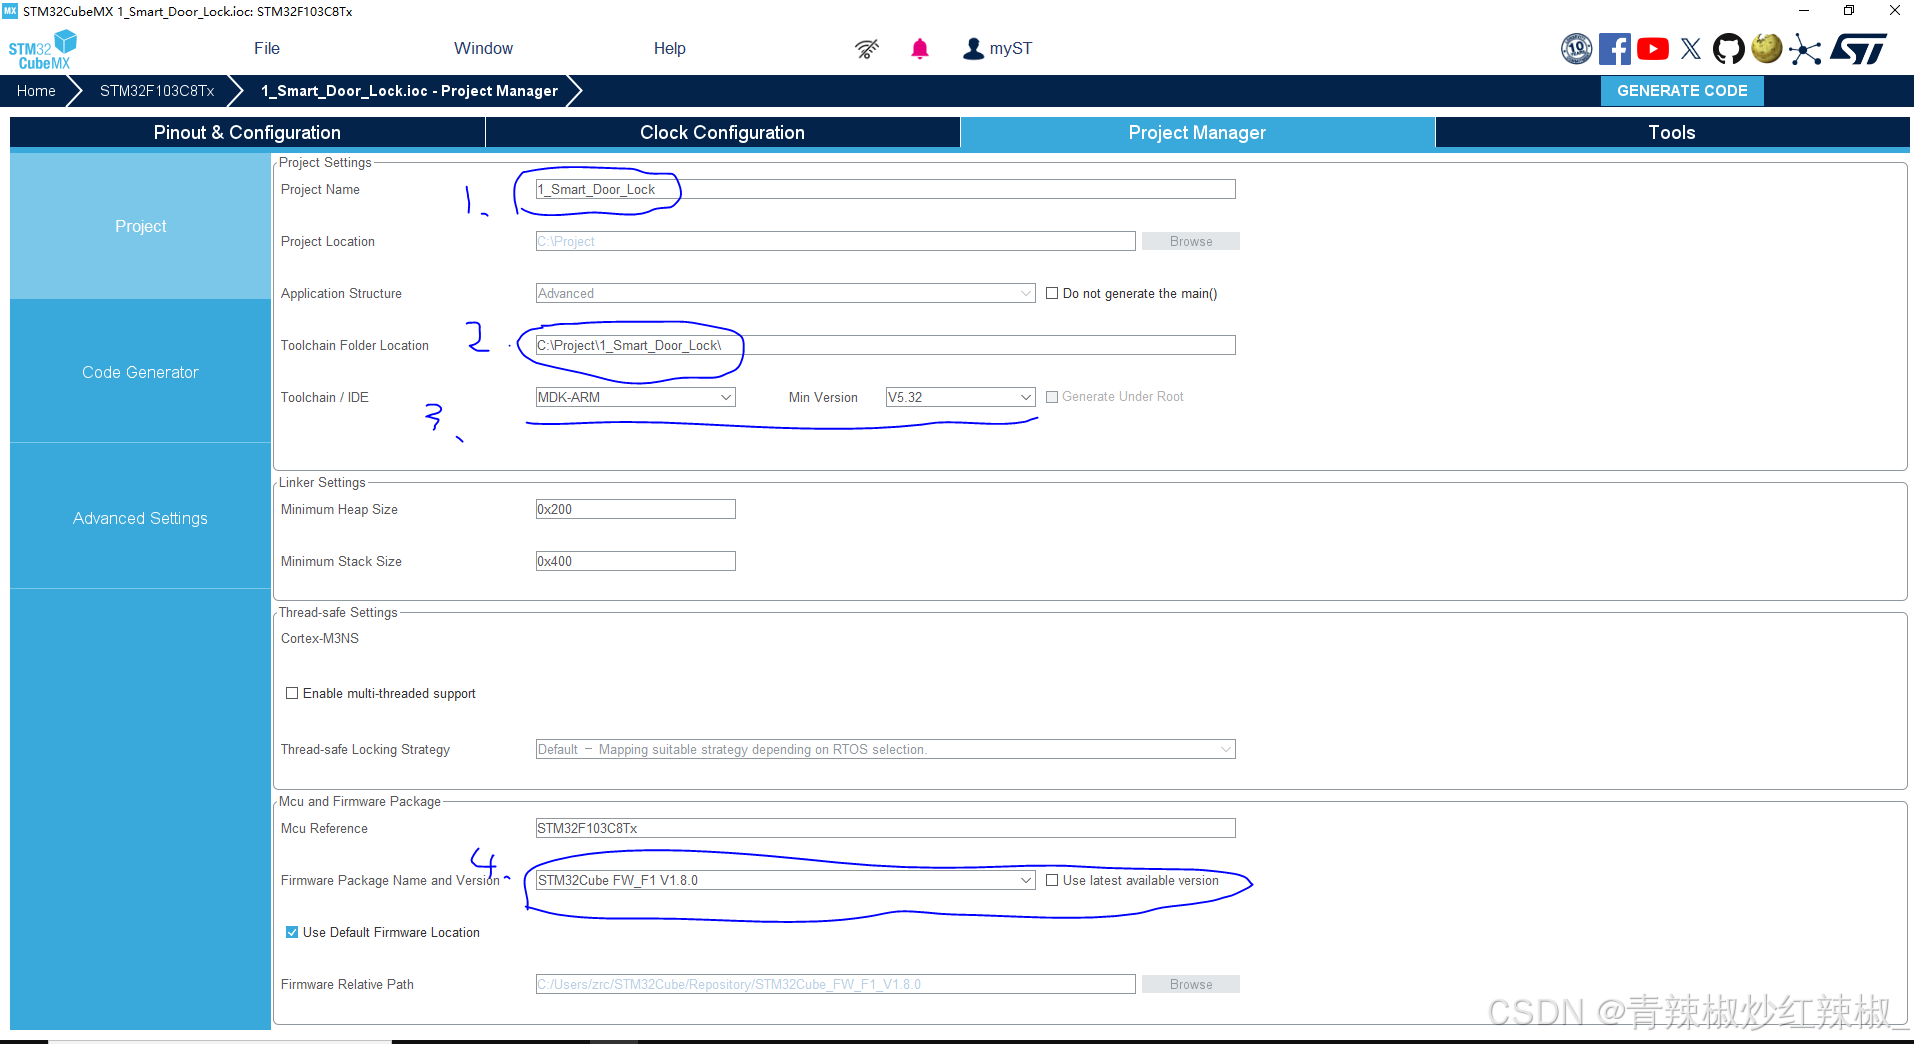
Task: Open the Application Structure dropdown
Action: click(785, 293)
